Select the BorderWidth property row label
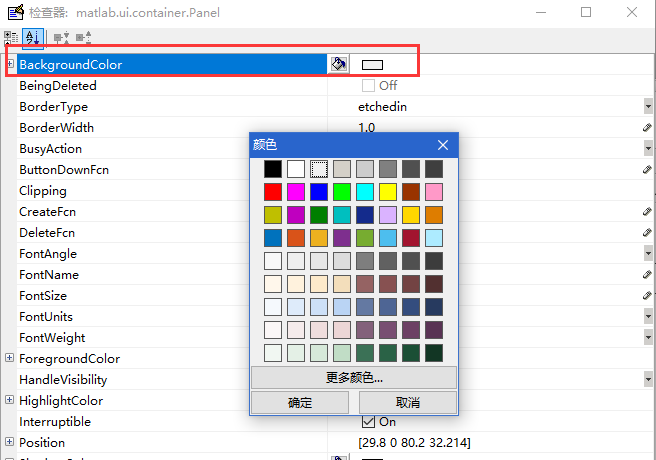The width and height of the screenshot is (656, 460). pyautogui.click(x=56, y=128)
